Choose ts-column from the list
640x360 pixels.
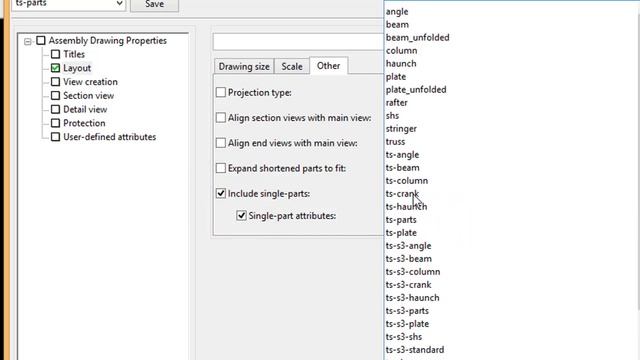pos(407,181)
